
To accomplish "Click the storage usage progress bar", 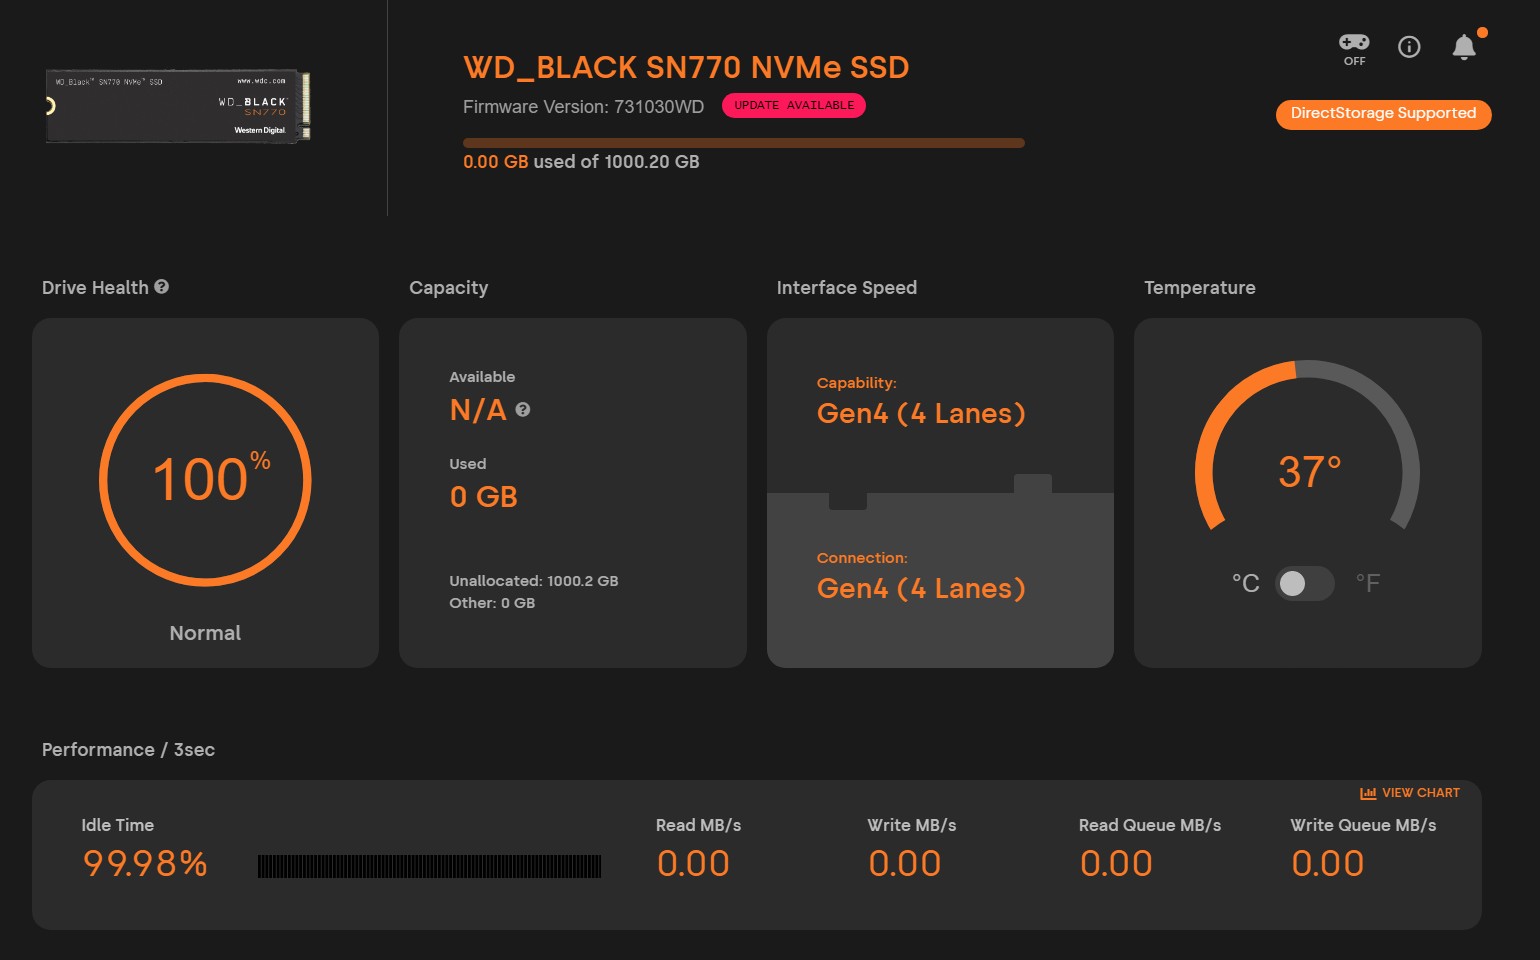I will 743,143.
